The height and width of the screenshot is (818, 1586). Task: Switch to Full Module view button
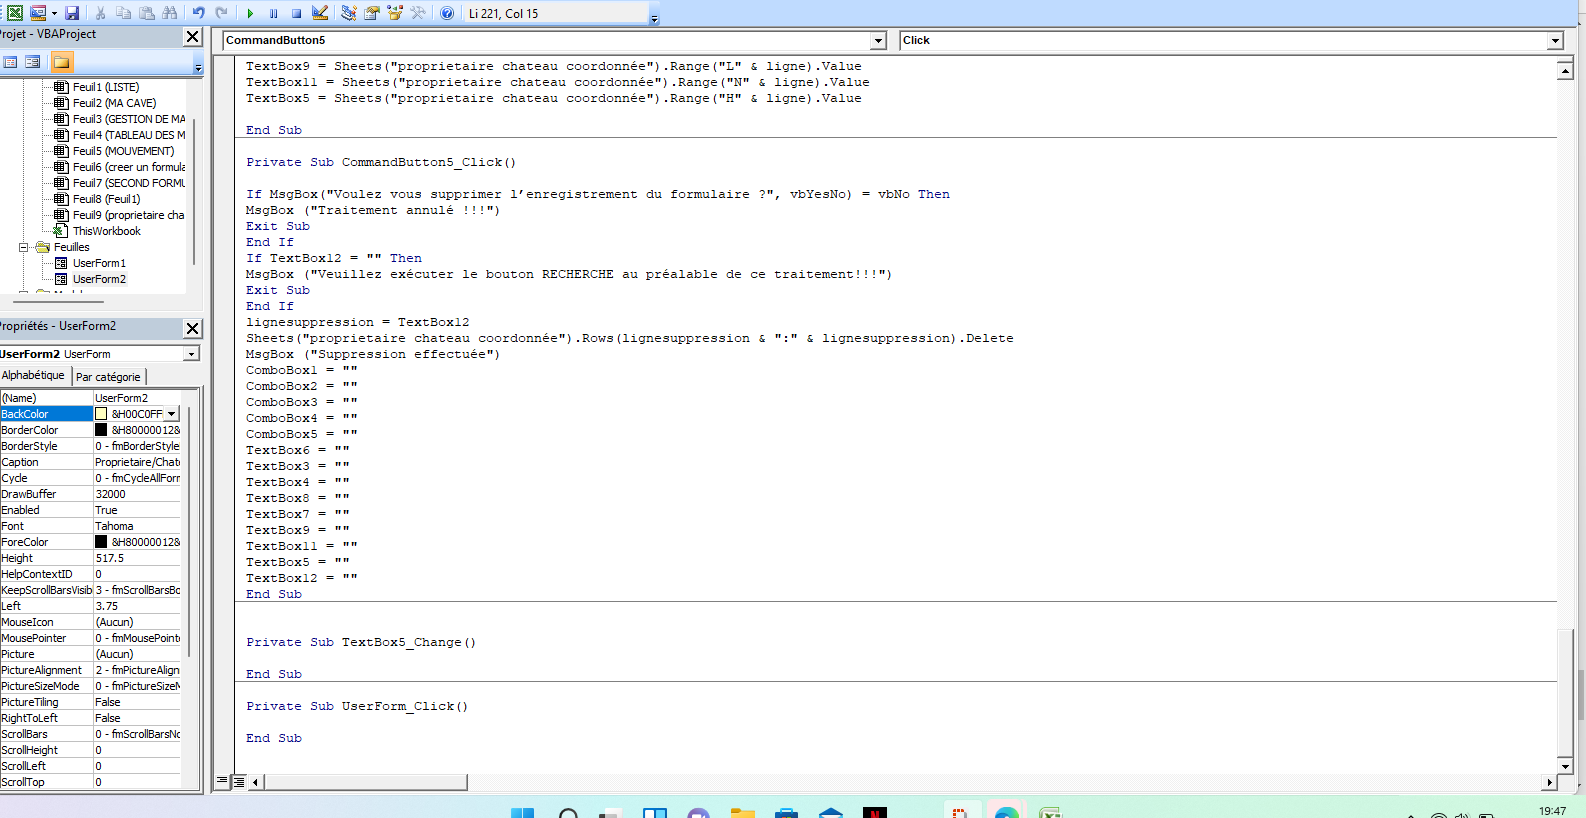coord(238,782)
